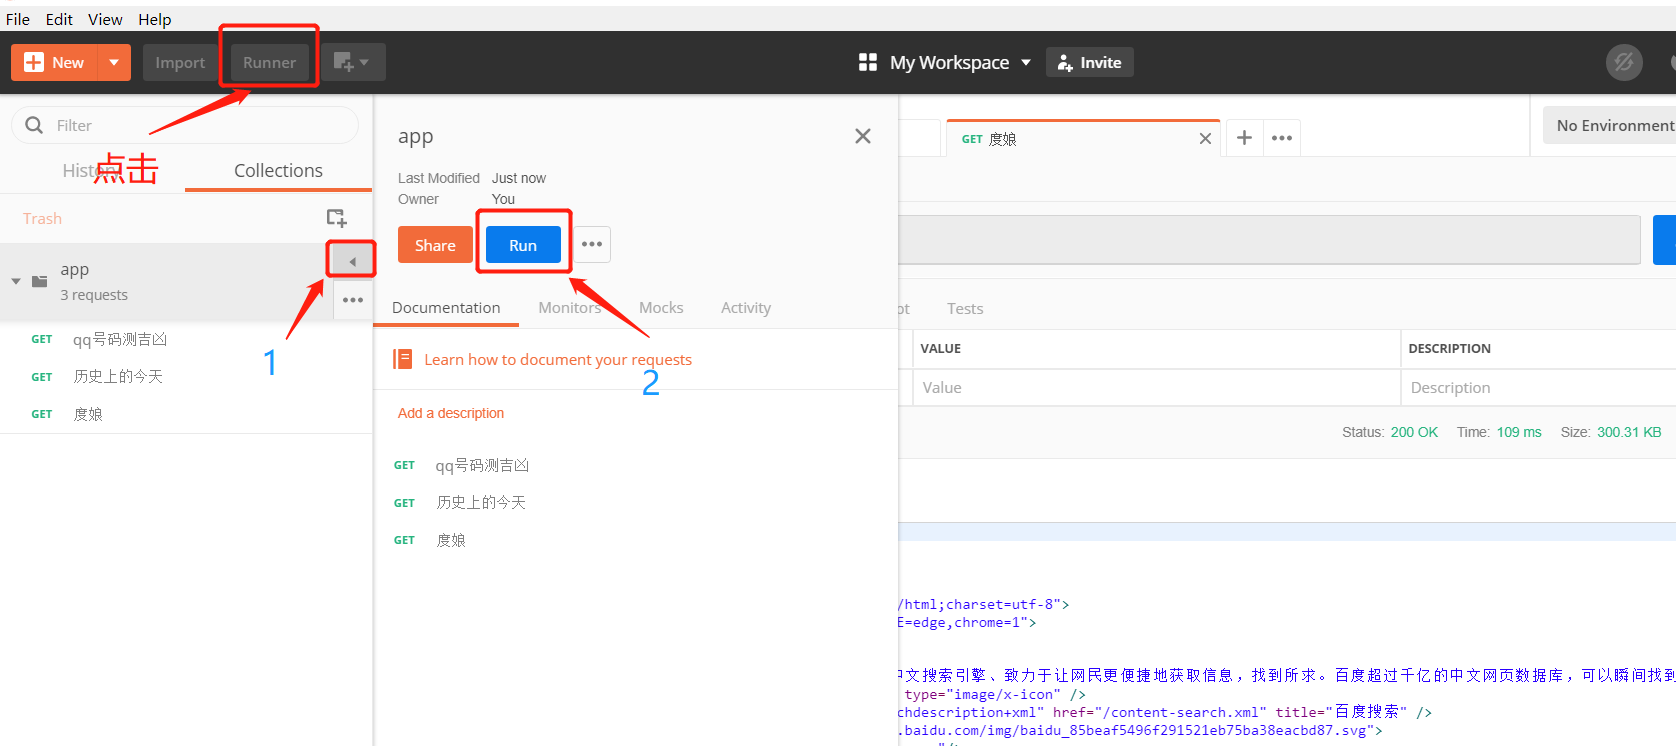Click the DESCRIPTION column header
Viewport: 1676px width, 746px height.
[1449, 348]
